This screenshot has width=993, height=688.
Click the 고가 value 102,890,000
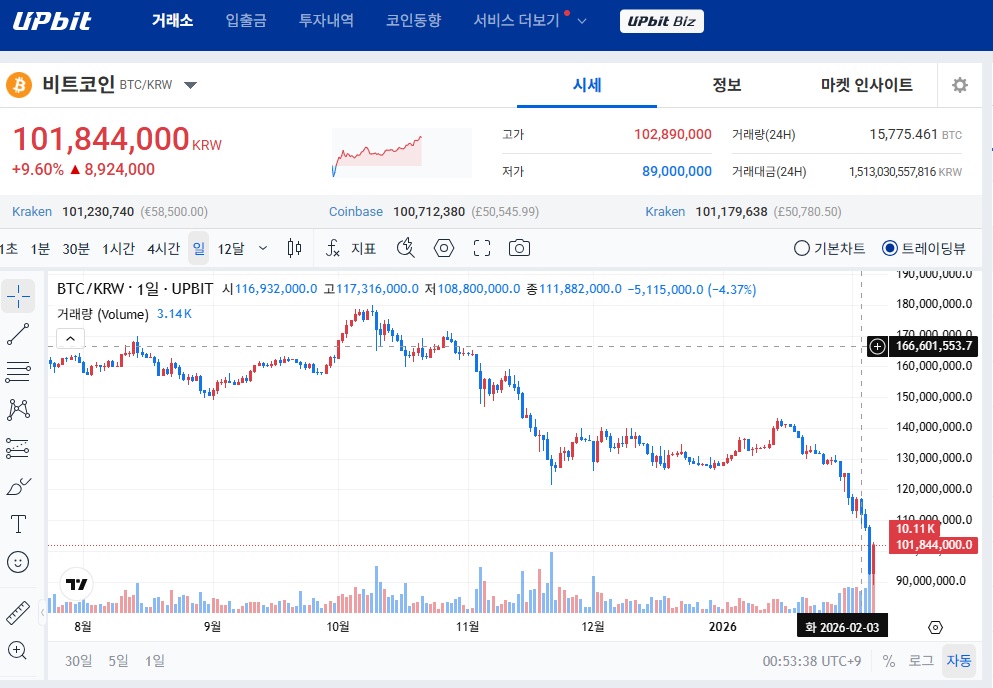click(673, 134)
